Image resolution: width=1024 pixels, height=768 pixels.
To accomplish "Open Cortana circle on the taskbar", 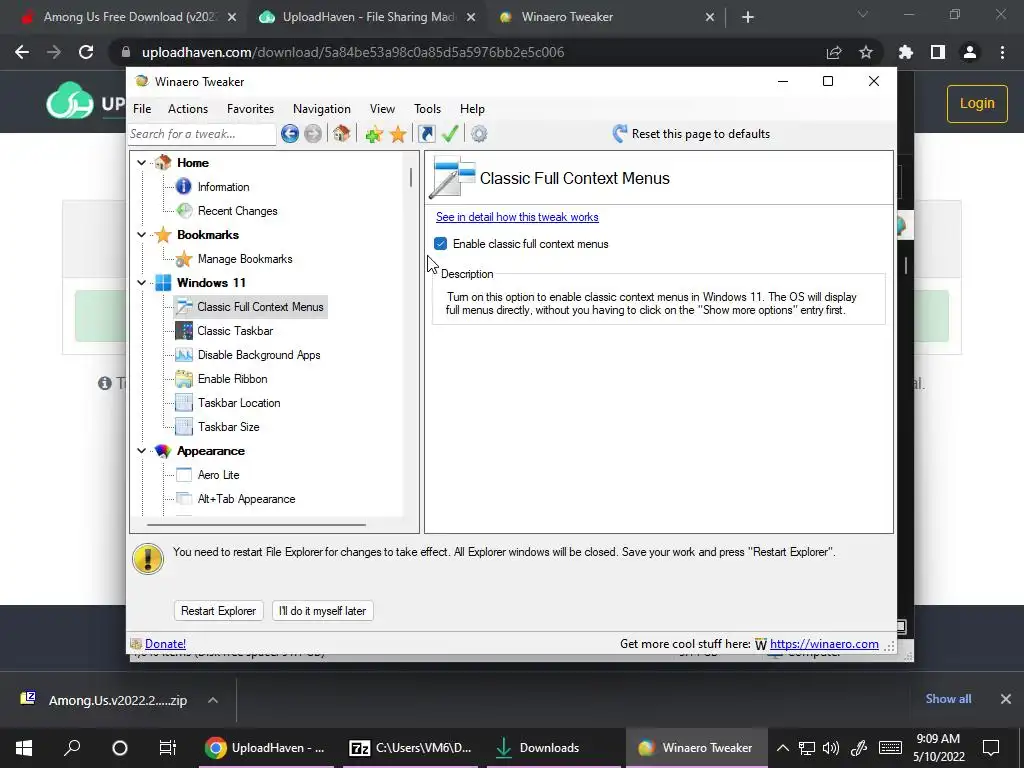I will pos(120,748).
